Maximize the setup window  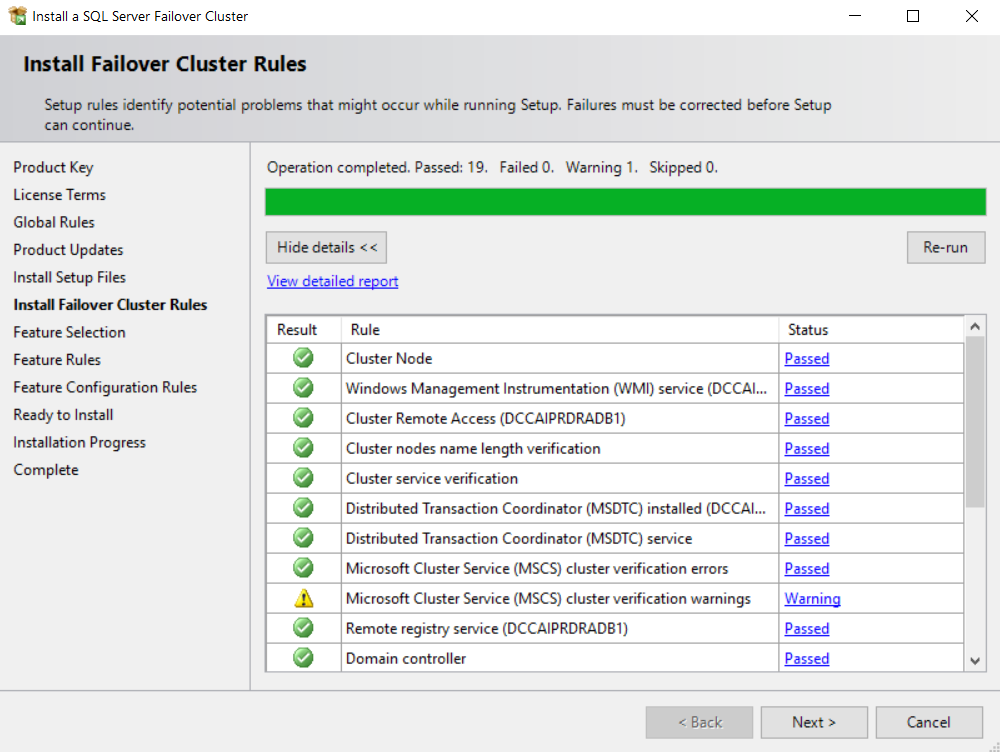(913, 16)
